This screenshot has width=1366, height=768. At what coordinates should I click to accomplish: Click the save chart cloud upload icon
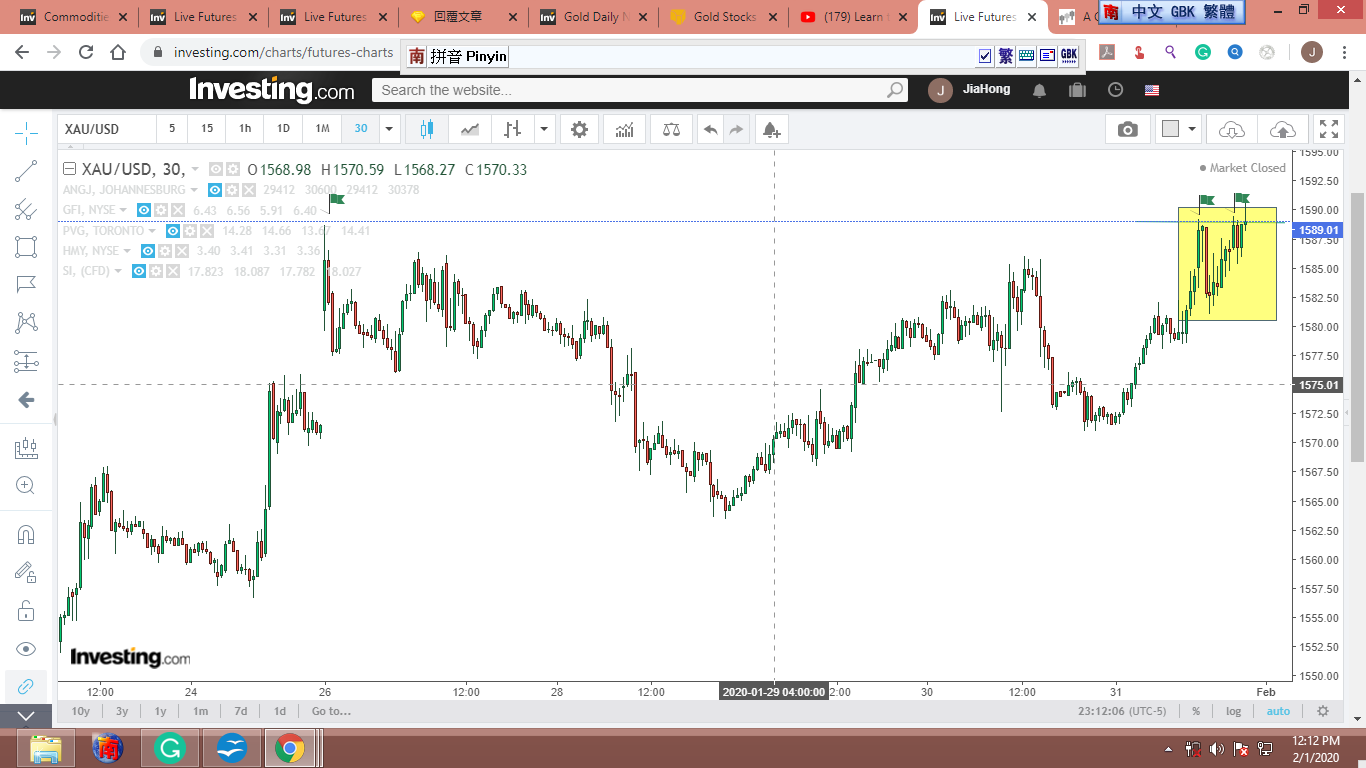(1282, 129)
